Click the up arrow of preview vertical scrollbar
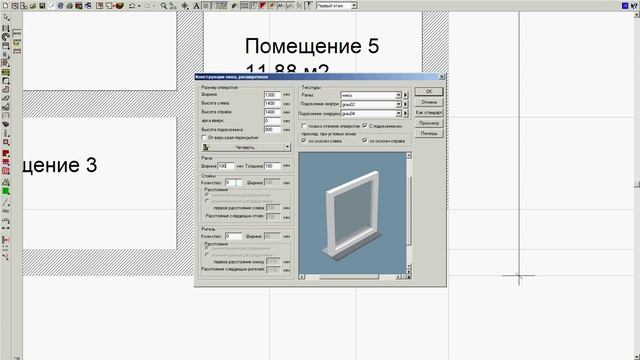Image resolution: width=640 pixels, height=360 pixels. click(409, 155)
